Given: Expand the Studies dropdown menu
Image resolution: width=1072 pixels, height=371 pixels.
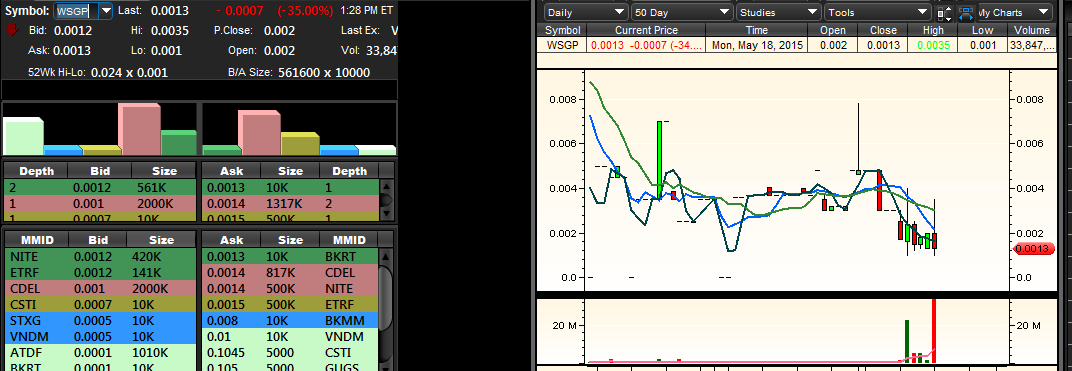Looking at the screenshot, I should point(779,12).
